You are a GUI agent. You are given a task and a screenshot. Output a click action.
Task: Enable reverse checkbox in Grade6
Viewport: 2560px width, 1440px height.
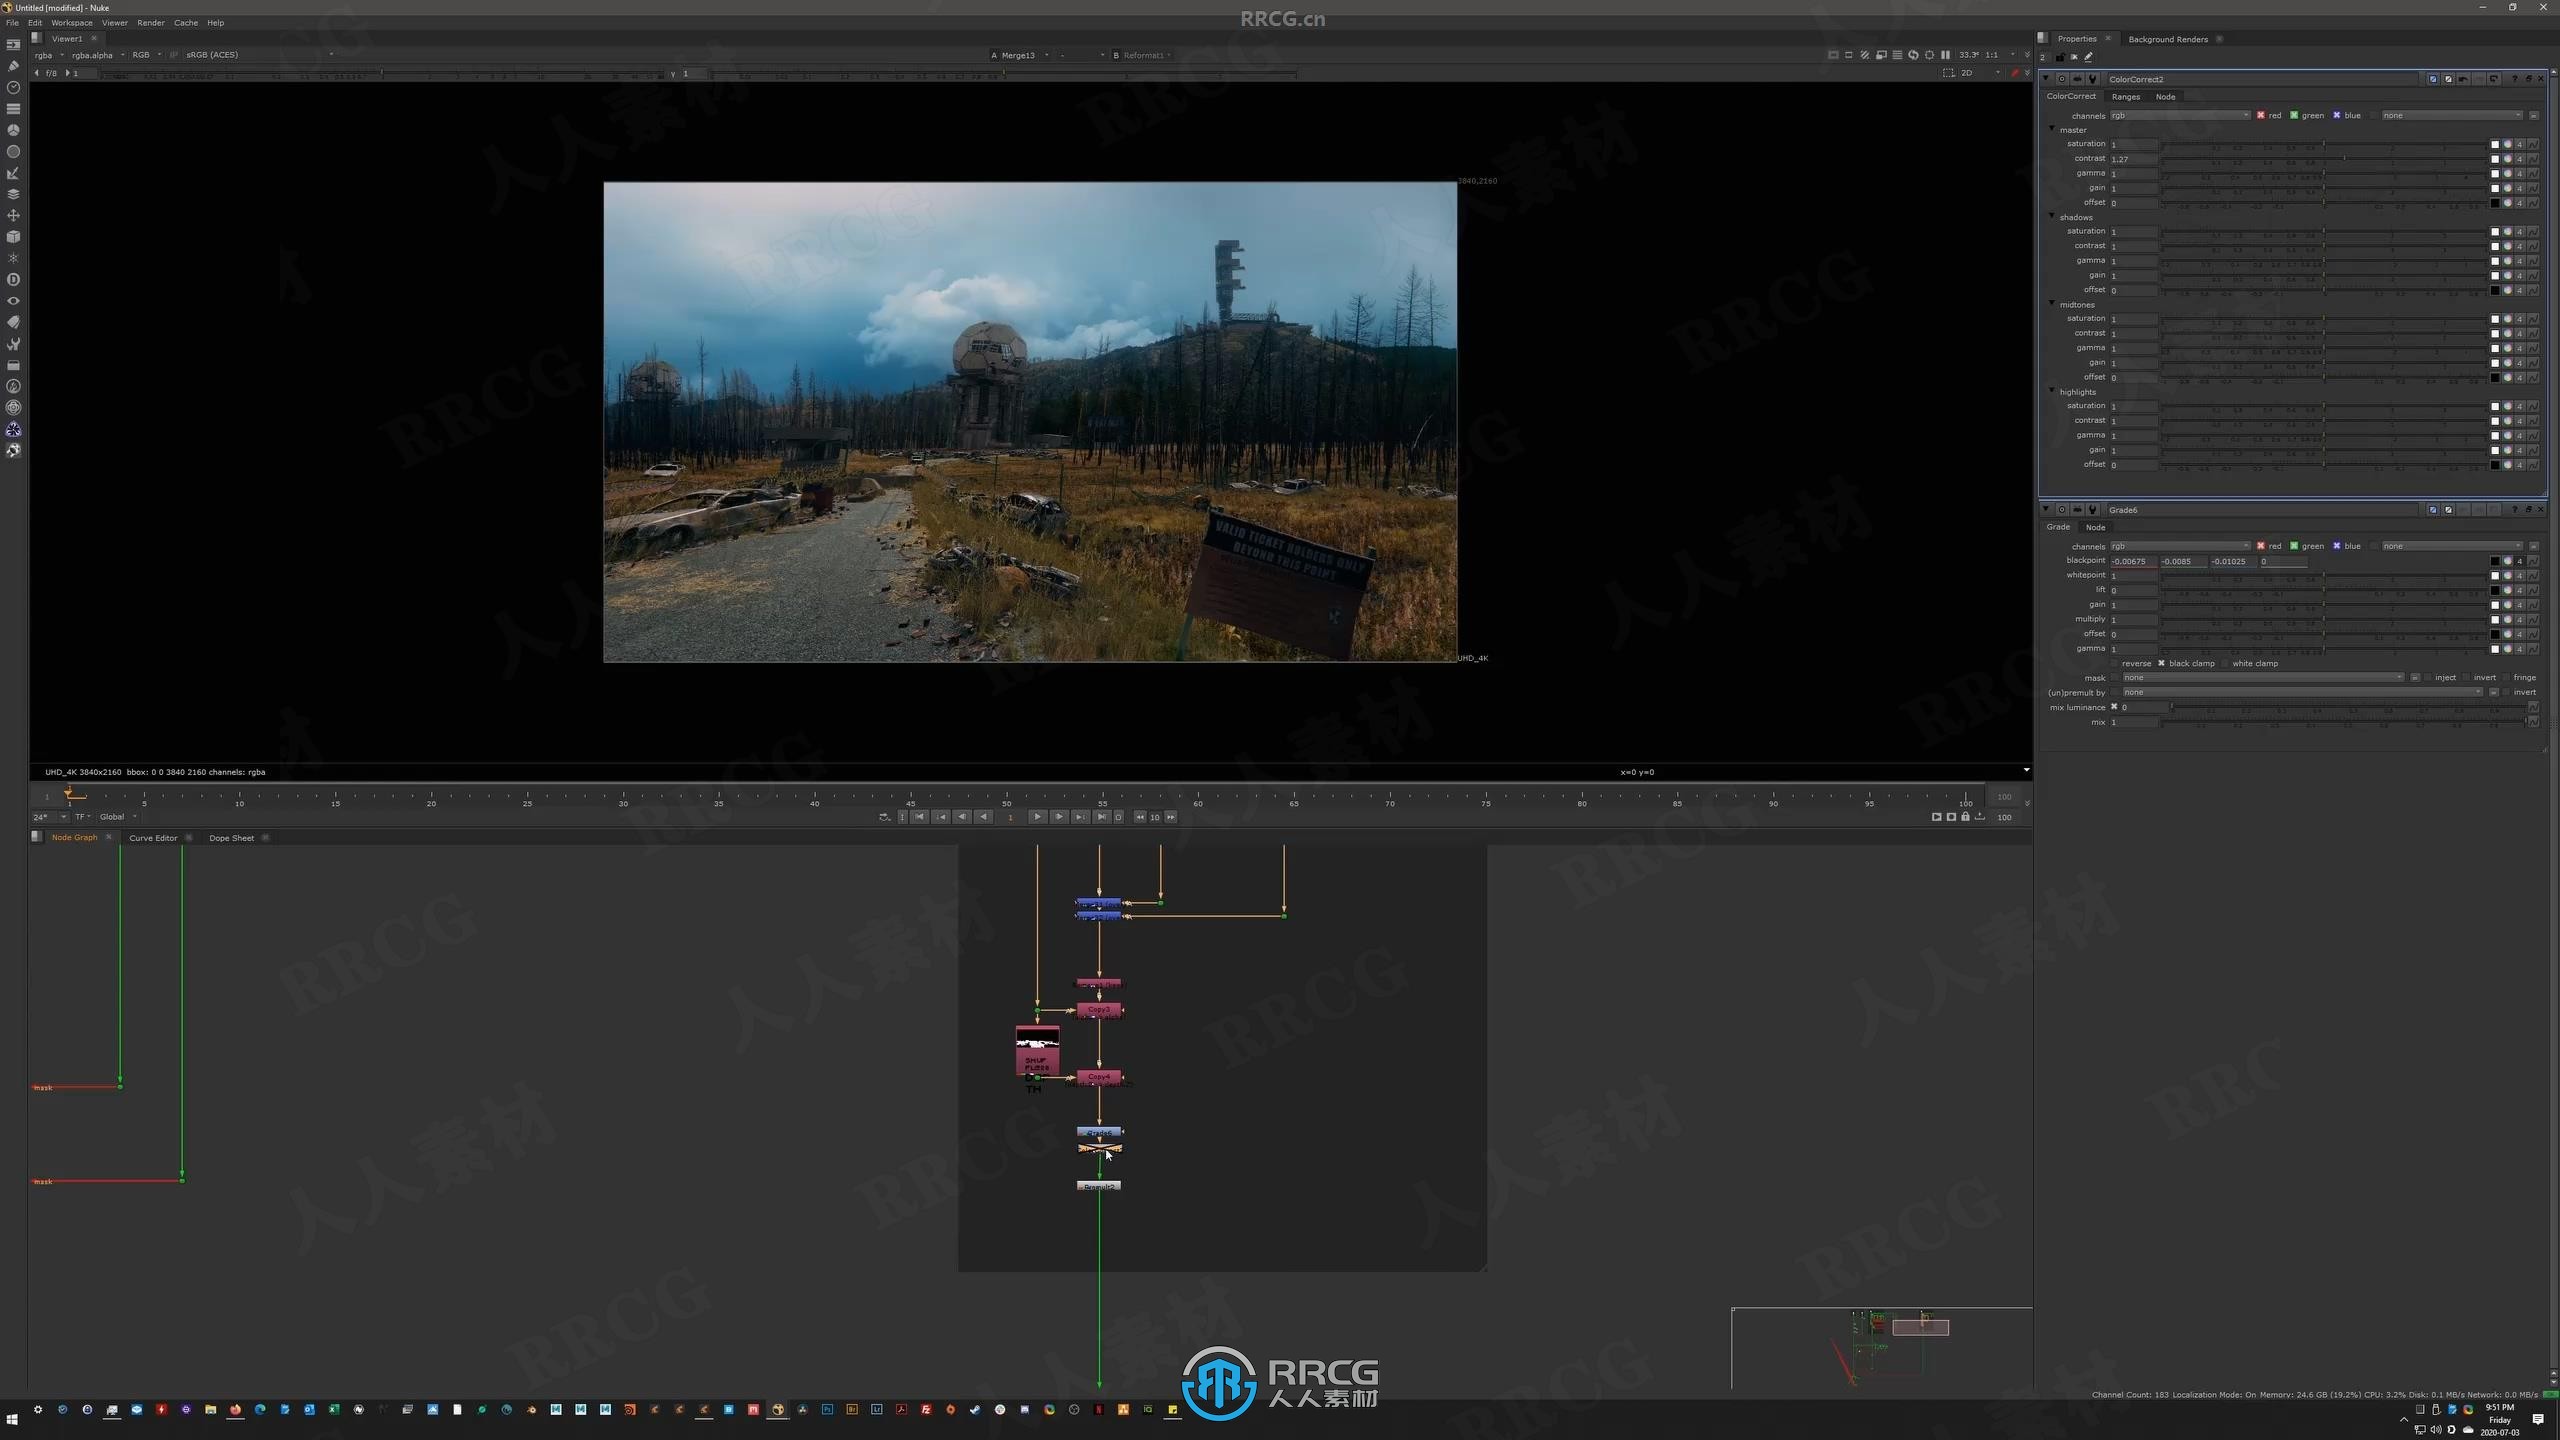(x=2113, y=663)
